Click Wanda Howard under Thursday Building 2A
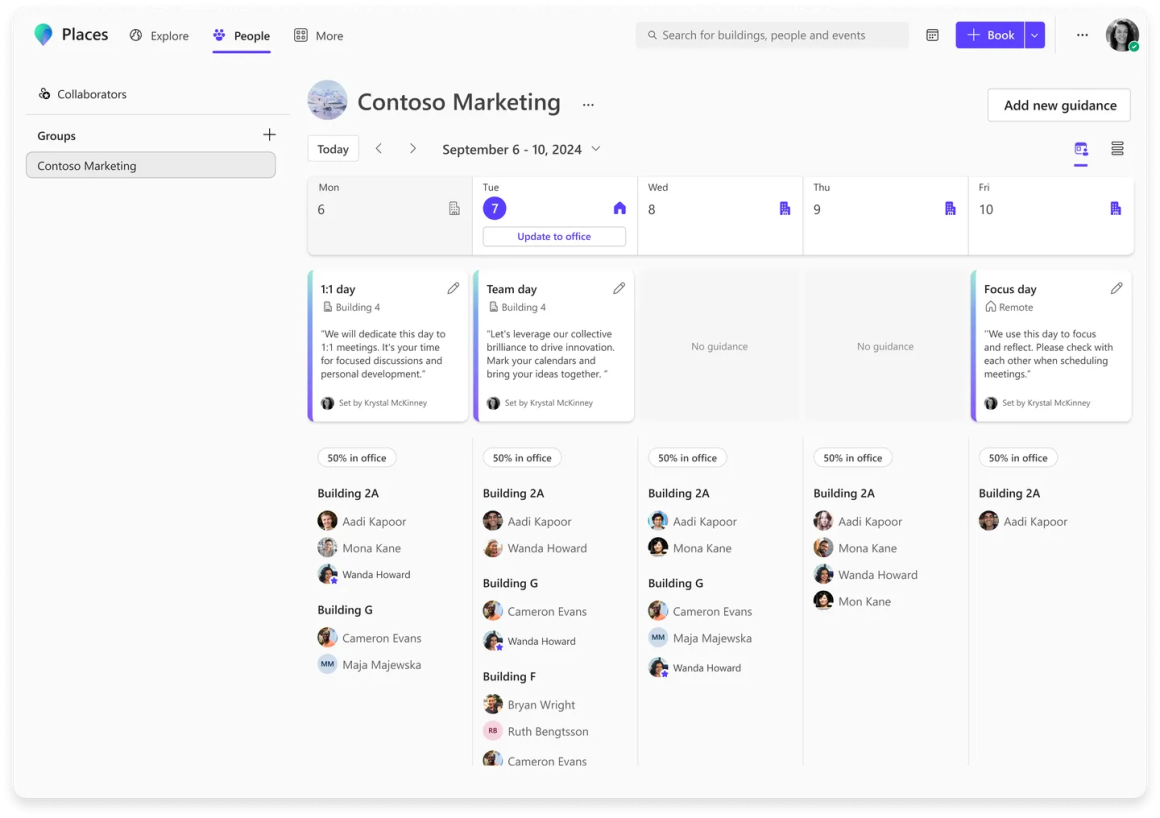Image resolution: width=1160 pixels, height=818 pixels. pos(866,575)
